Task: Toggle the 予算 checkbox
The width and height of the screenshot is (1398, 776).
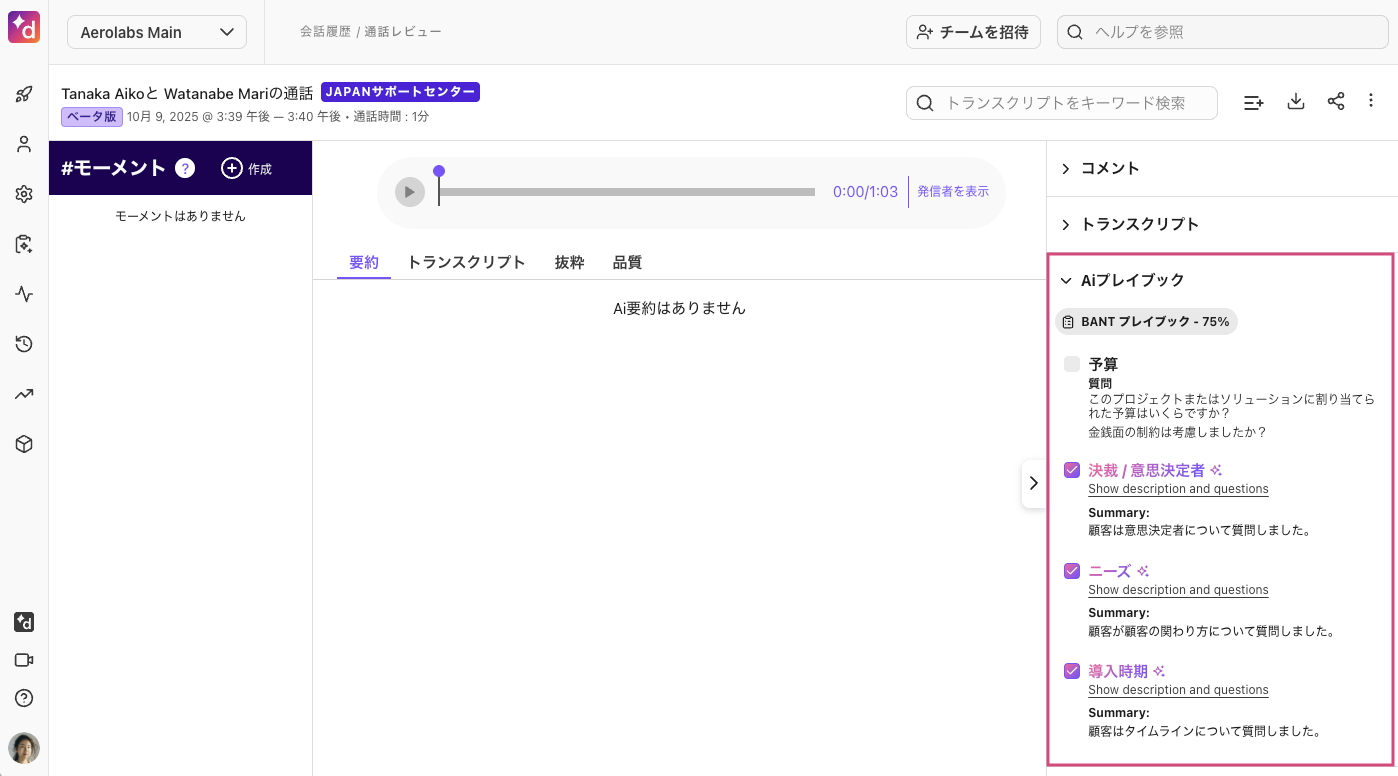Action: [x=1072, y=364]
